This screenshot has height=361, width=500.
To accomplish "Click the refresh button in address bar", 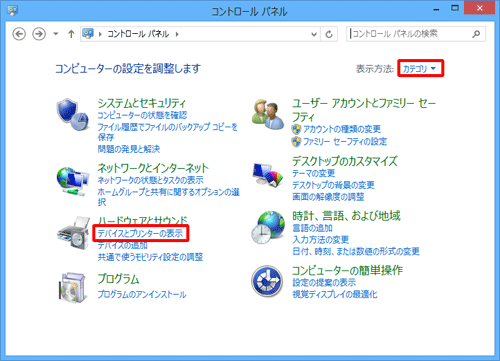I will tap(329, 34).
